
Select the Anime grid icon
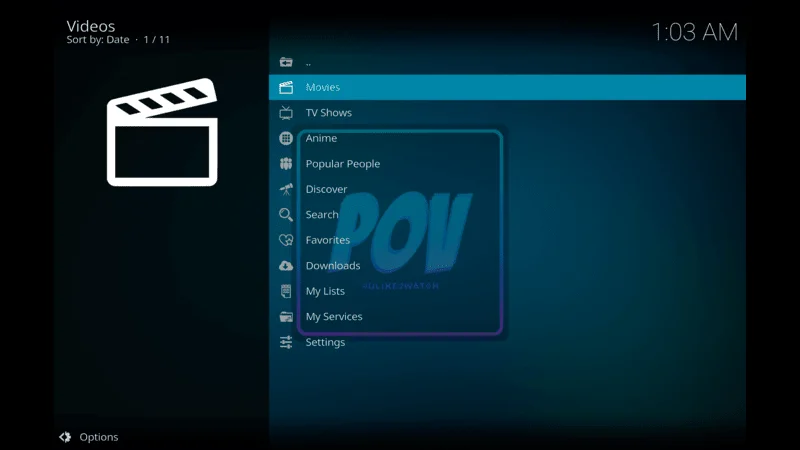[286, 138]
